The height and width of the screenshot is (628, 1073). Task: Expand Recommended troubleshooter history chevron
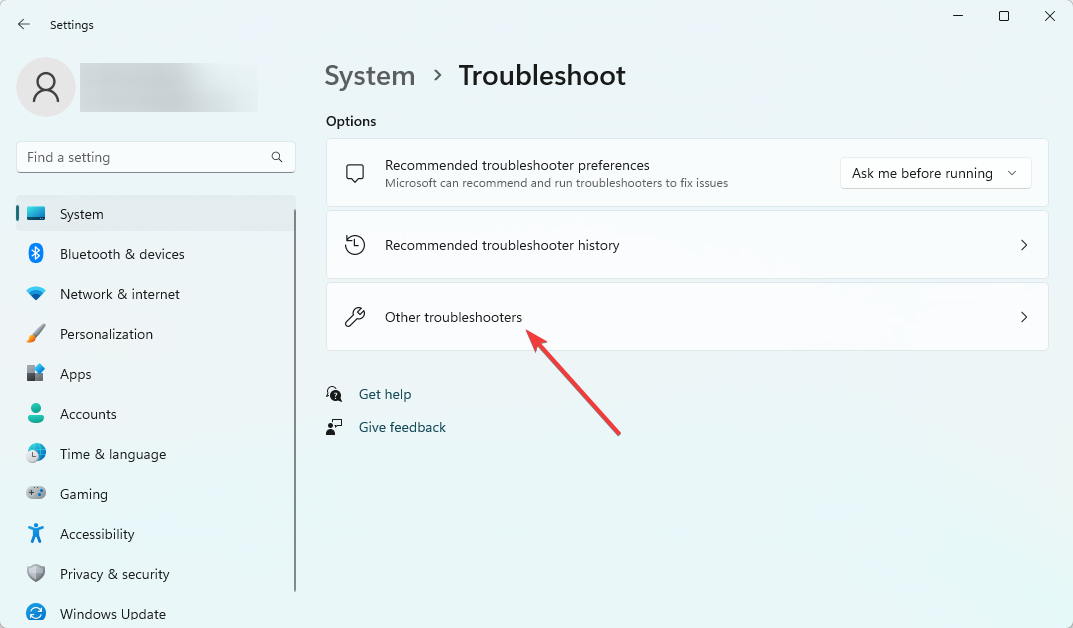1024,245
